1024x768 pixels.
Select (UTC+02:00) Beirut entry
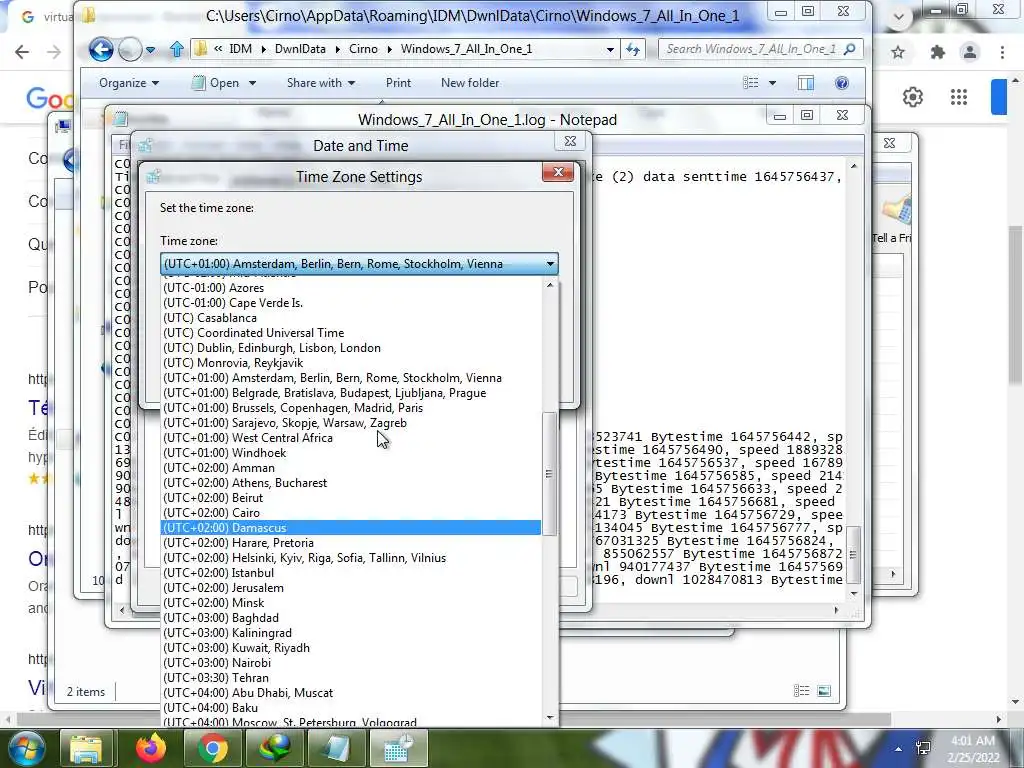click(x=351, y=498)
